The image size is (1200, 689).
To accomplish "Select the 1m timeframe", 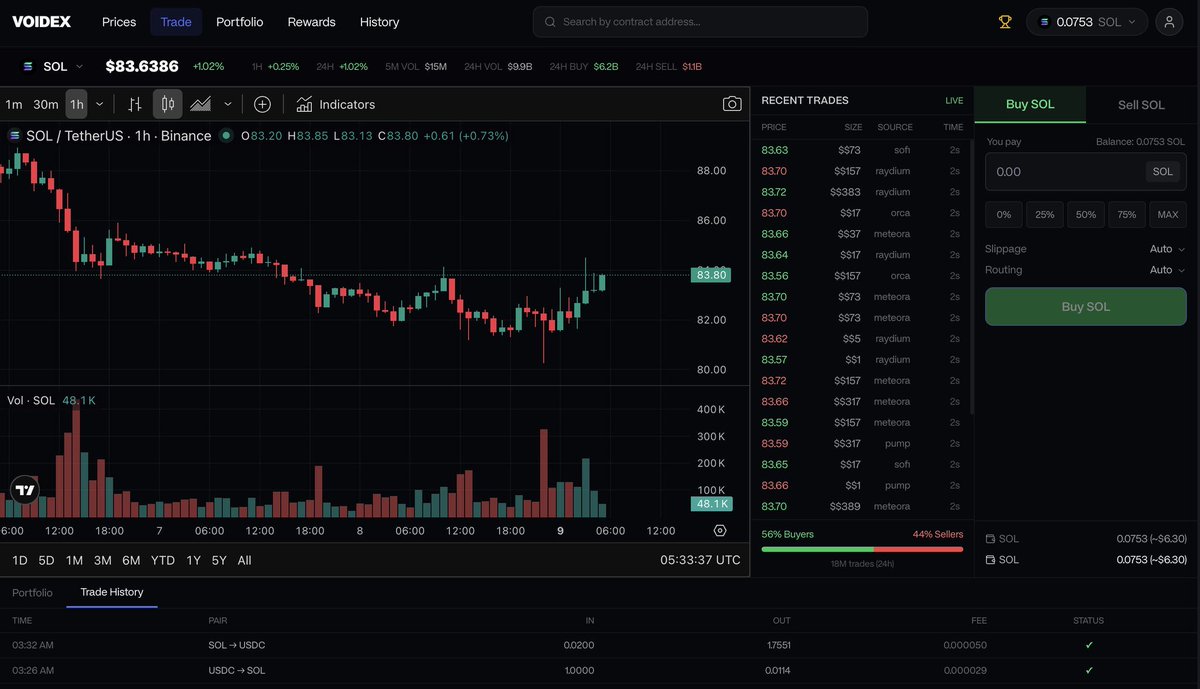I will 14,104.
